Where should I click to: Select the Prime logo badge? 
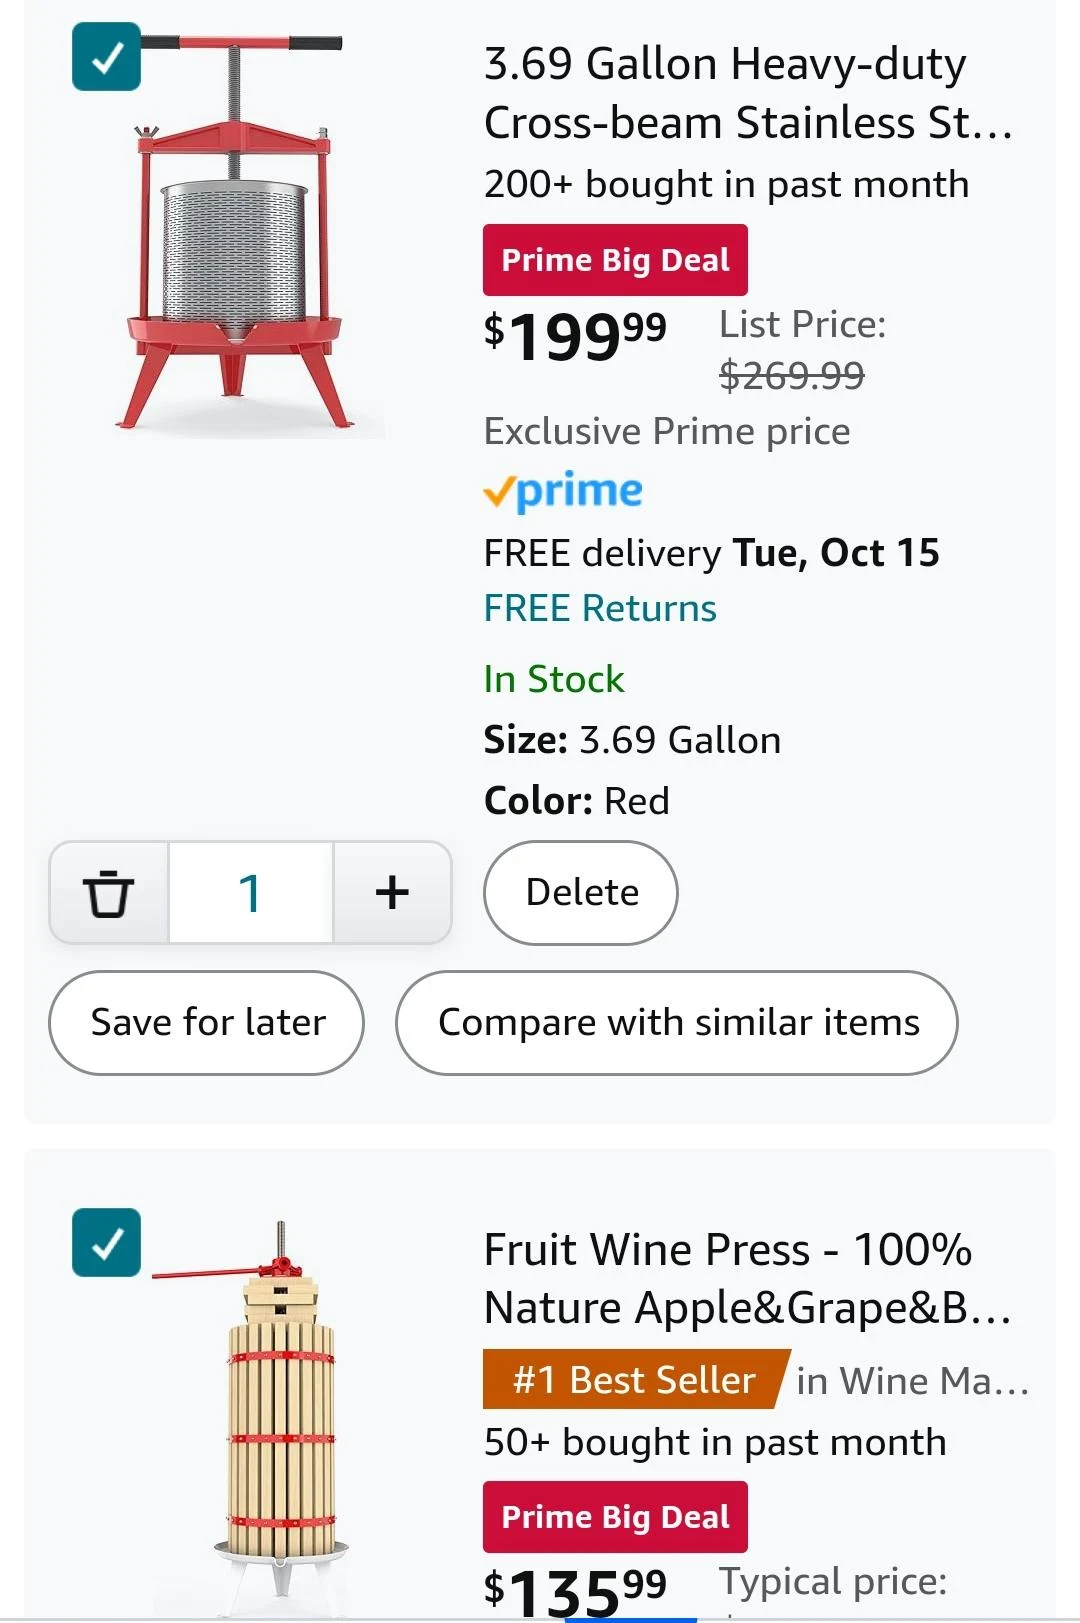coord(563,490)
